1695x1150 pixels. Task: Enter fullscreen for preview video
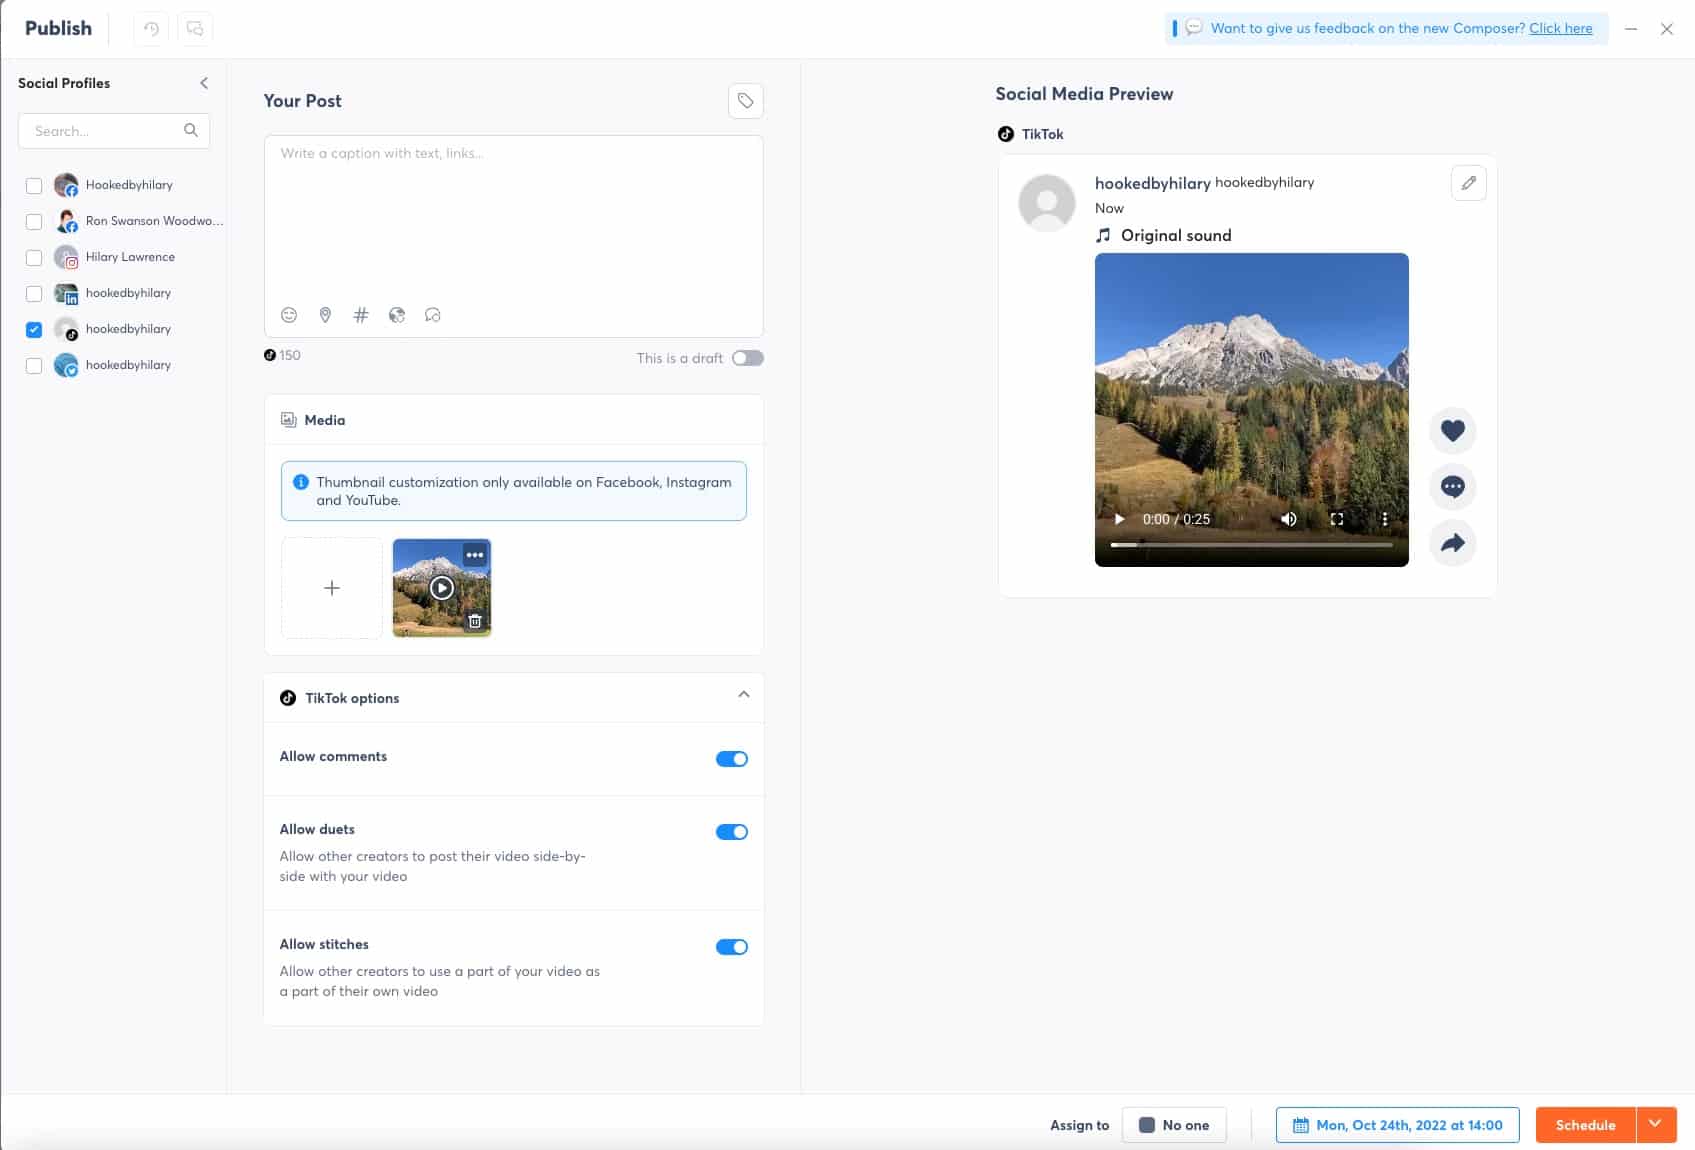[x=1337, y=519]
